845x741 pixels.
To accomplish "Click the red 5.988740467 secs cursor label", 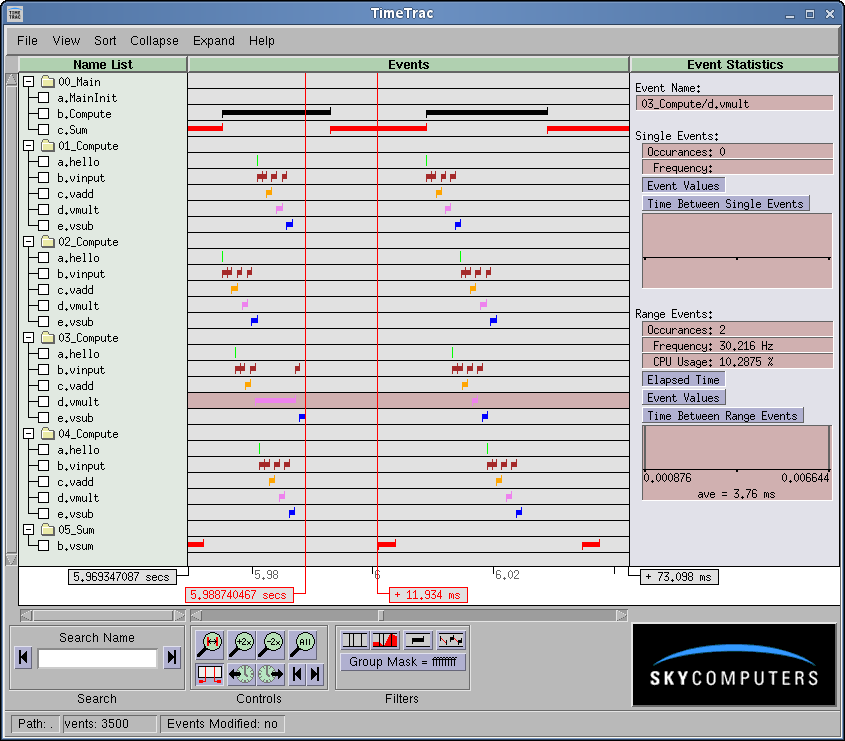I will click(239, 595).
